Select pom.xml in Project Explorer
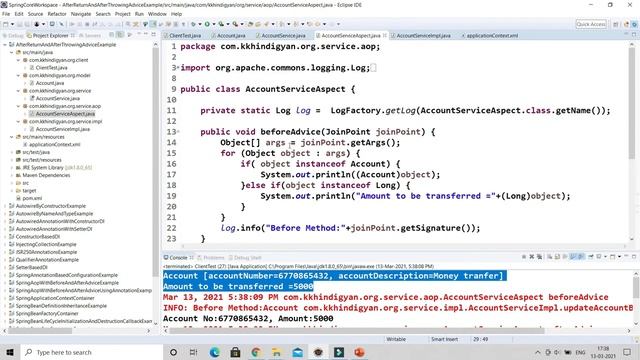 pos(32,198)
